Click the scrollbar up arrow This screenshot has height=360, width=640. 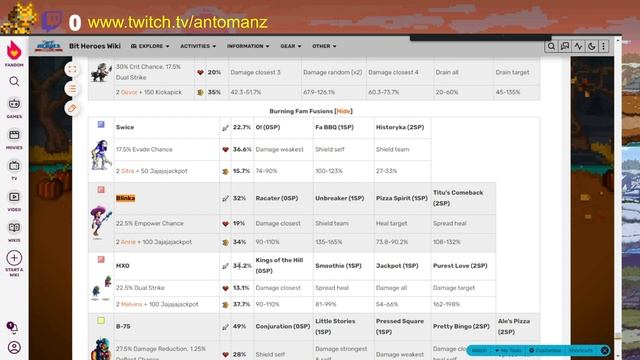(618, 41)
